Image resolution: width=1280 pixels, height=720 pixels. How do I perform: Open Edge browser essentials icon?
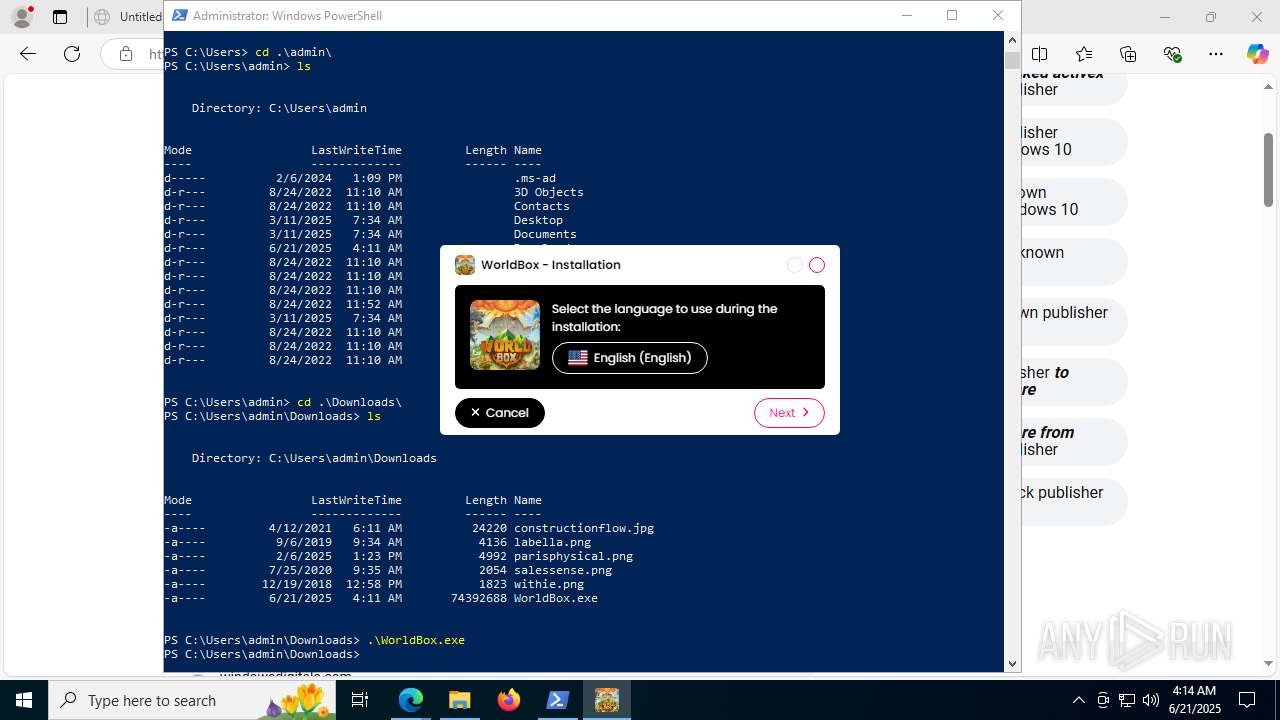point(1172,54)
